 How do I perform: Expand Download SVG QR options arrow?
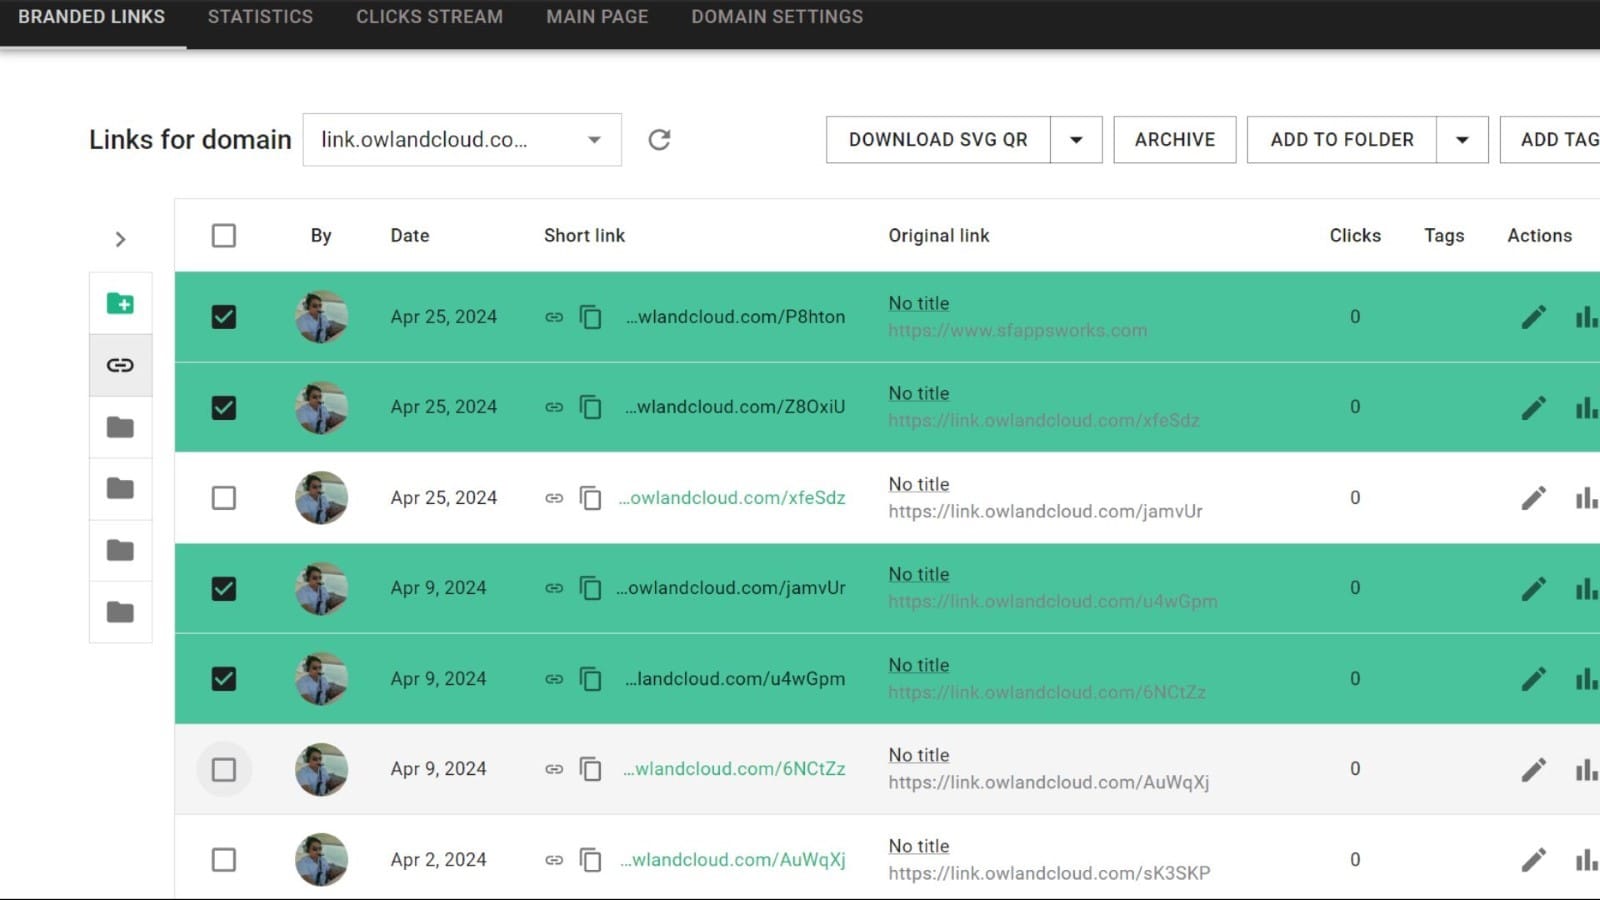tap(1076, 140)
